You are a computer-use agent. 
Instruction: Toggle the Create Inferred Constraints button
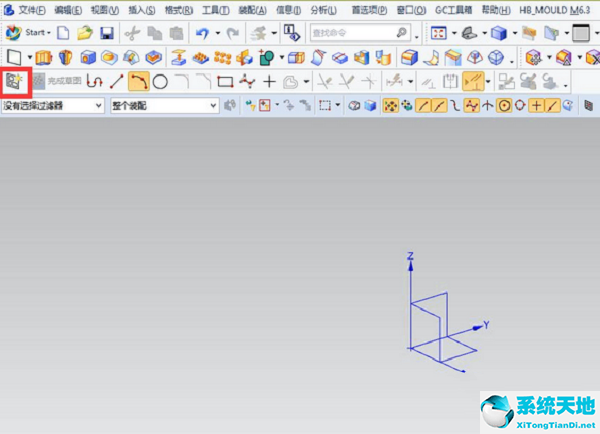pyautogui.click(x=473, y=82)
